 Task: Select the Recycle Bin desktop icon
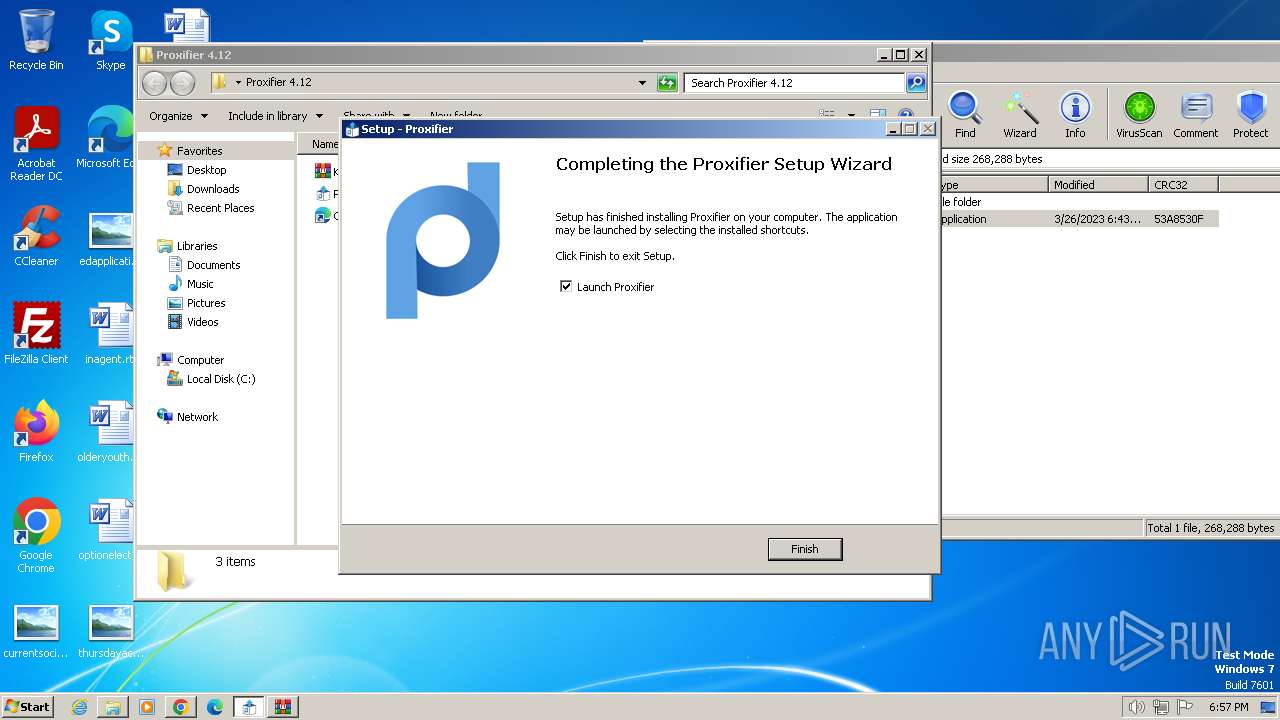(x=36, y=40)
